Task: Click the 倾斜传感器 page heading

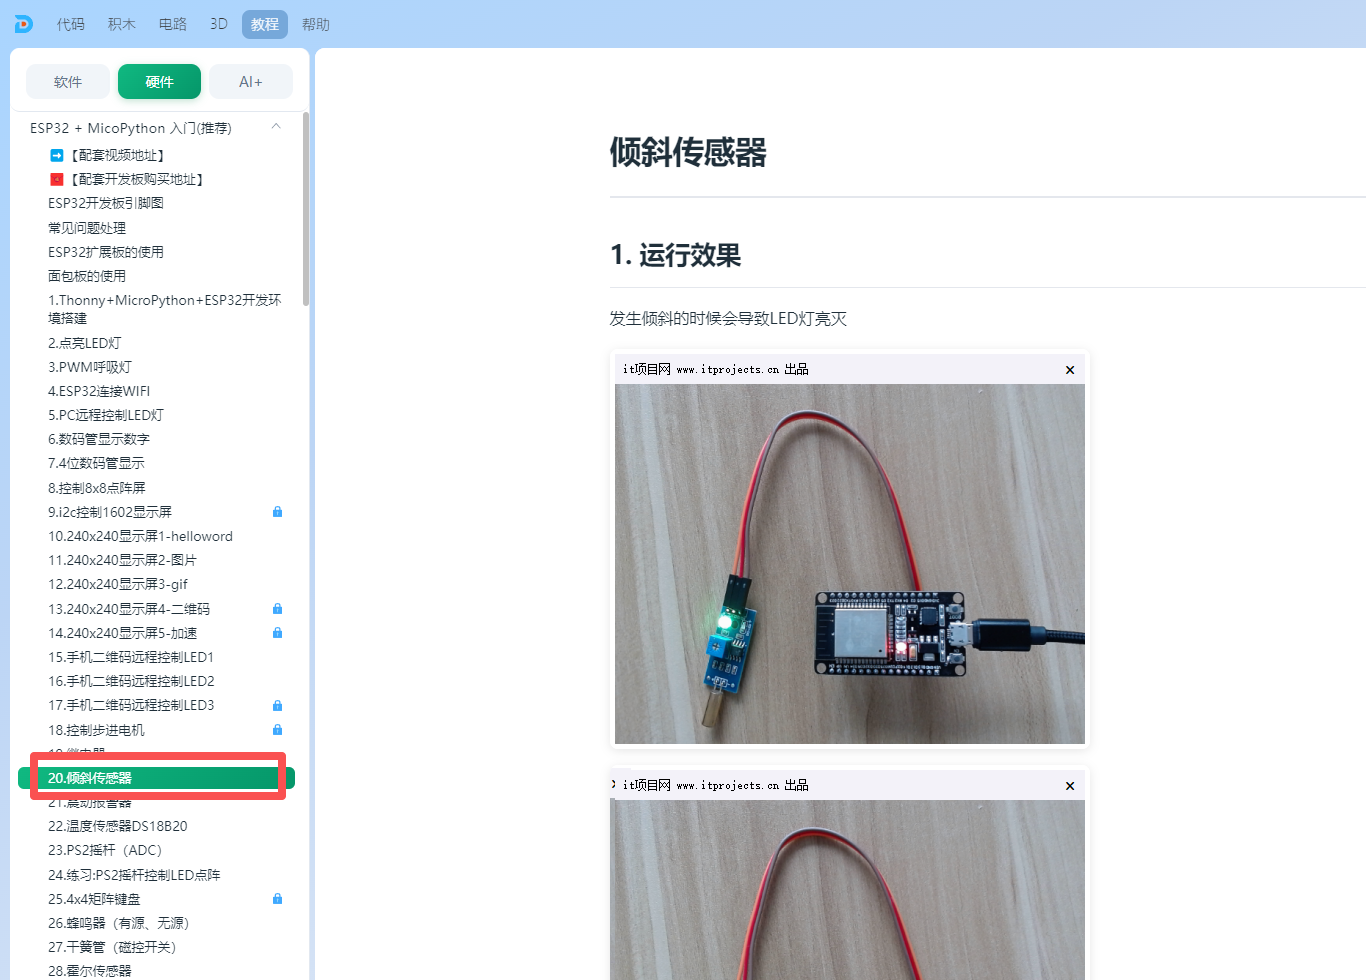Action: point(688,153)
